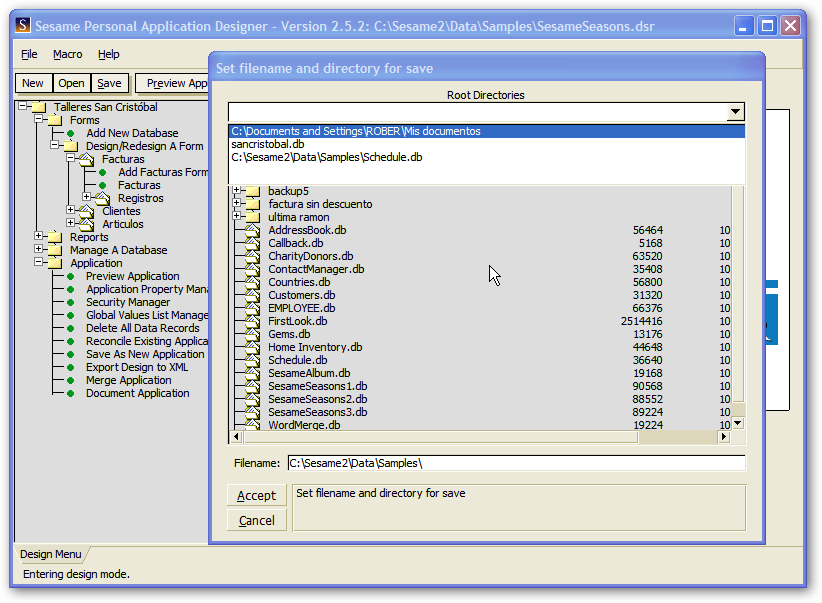This screenshot has height=603, width=822.
Task: Click the Callback.db file icon
Action: pos(253,243)
